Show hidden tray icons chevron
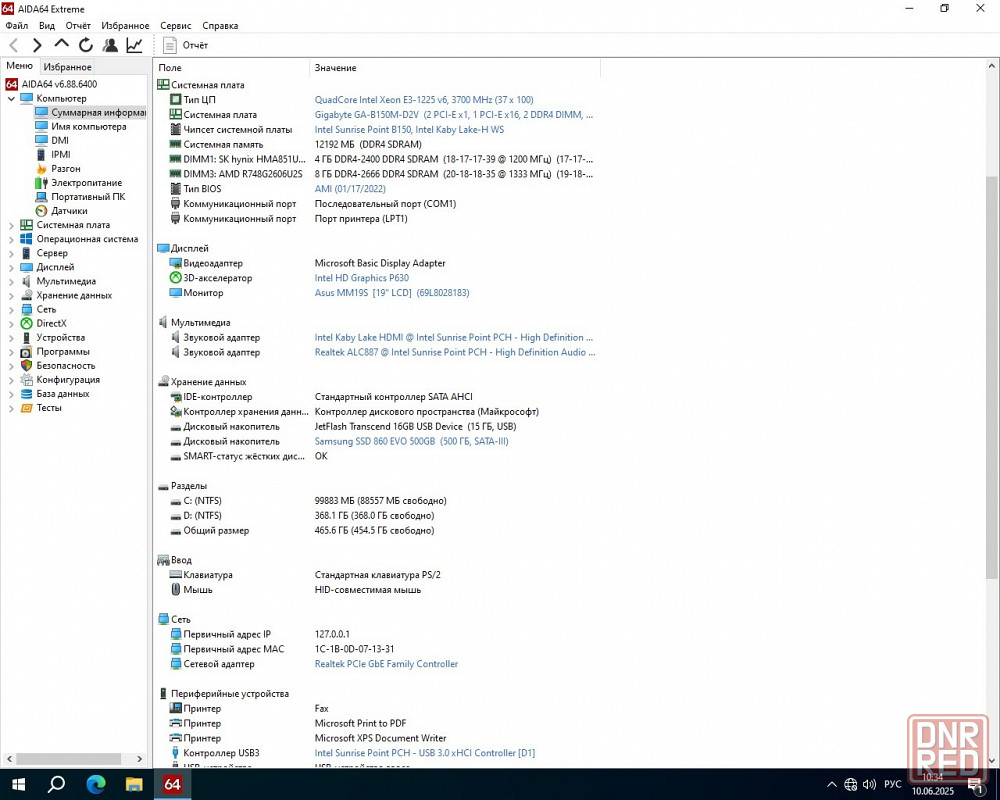Viewport: 1000px width, 800px height. (x=832, y=785)
